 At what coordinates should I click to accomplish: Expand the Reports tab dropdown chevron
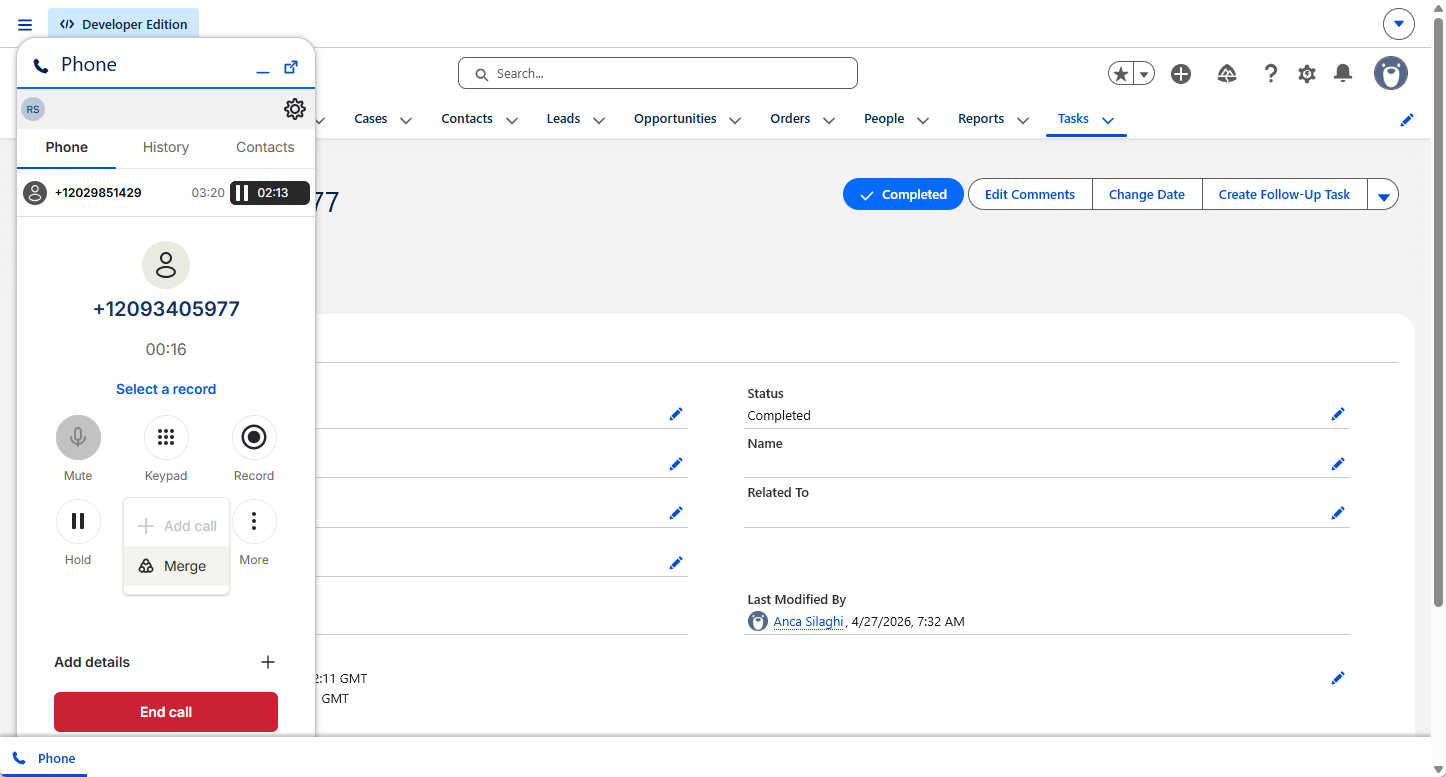coord(1023,120)
